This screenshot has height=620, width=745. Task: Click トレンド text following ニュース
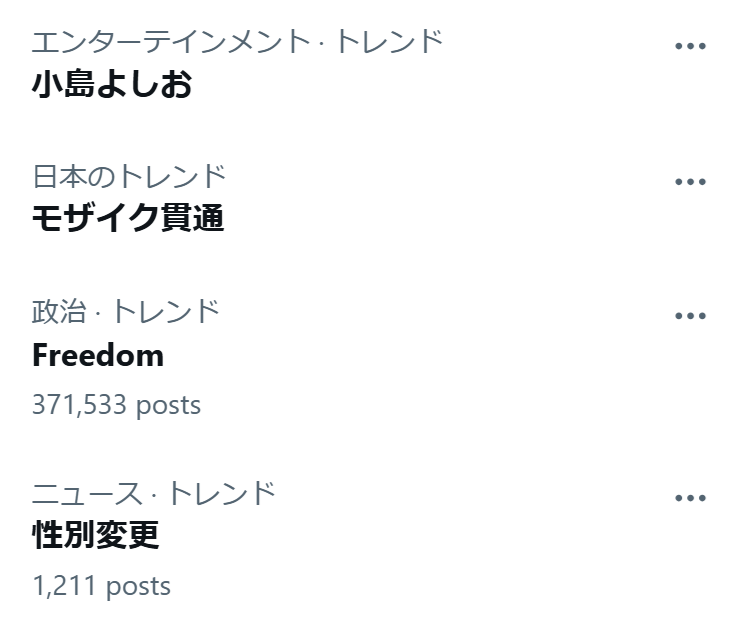click(220, 493)
